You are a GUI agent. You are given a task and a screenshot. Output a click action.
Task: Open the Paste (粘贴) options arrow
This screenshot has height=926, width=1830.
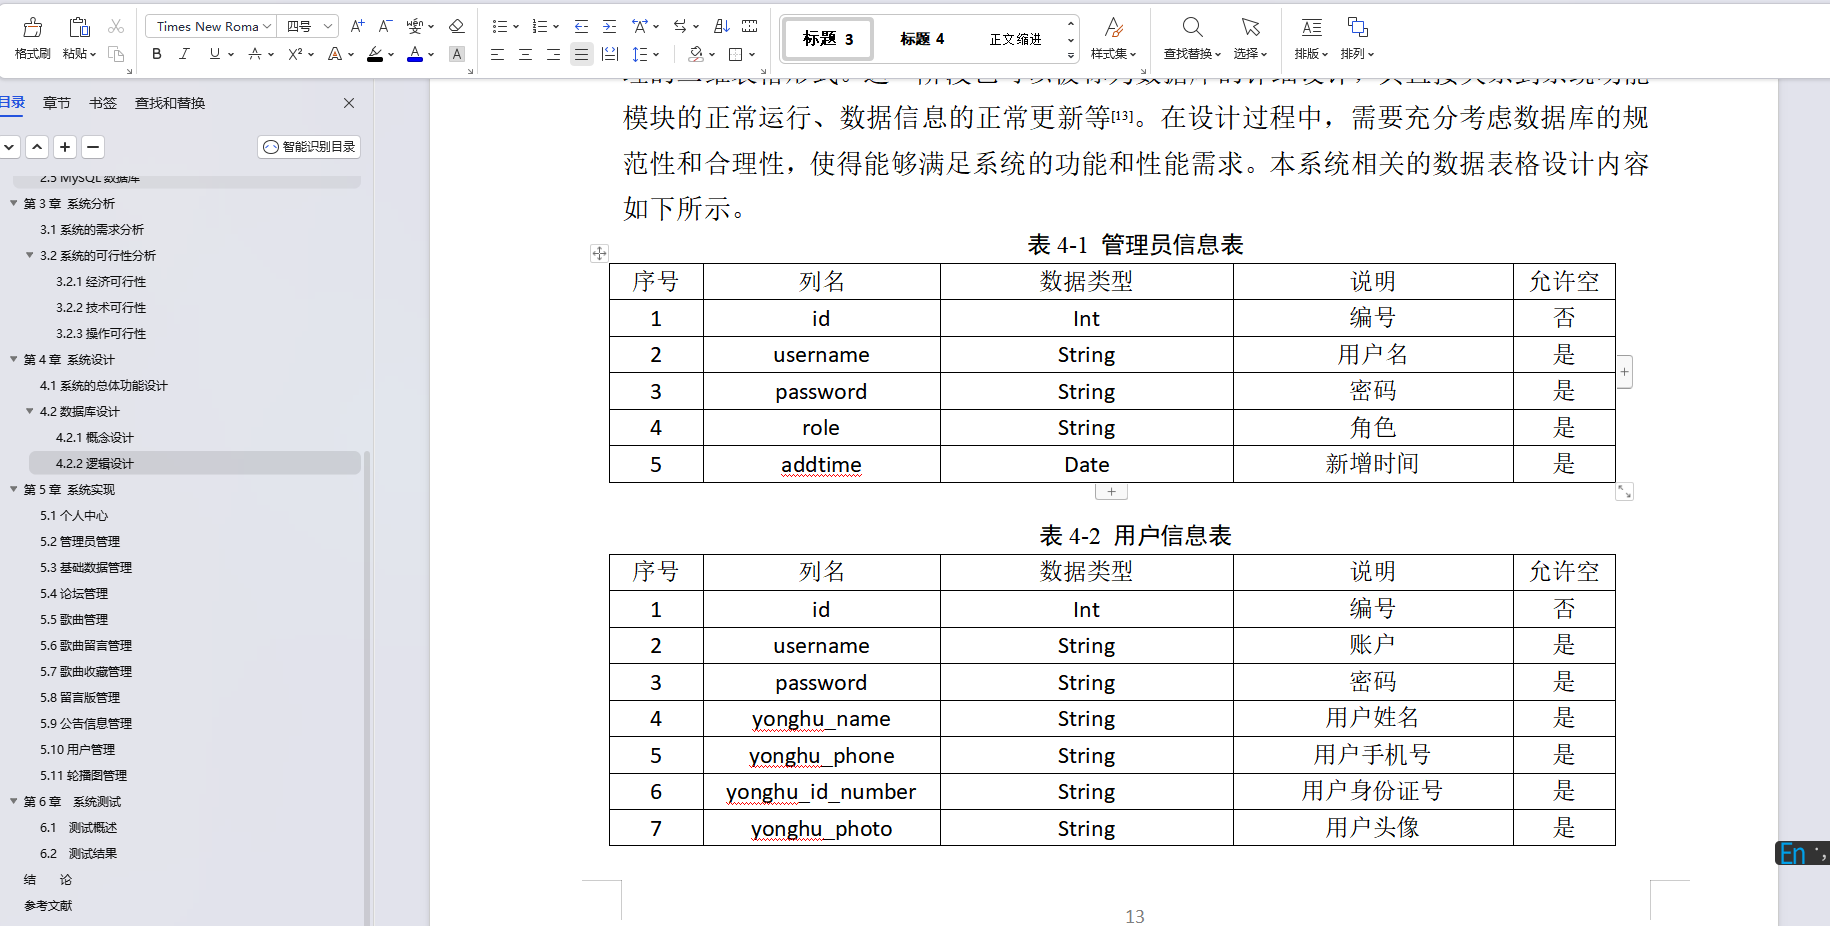click(x=93, y=54)
